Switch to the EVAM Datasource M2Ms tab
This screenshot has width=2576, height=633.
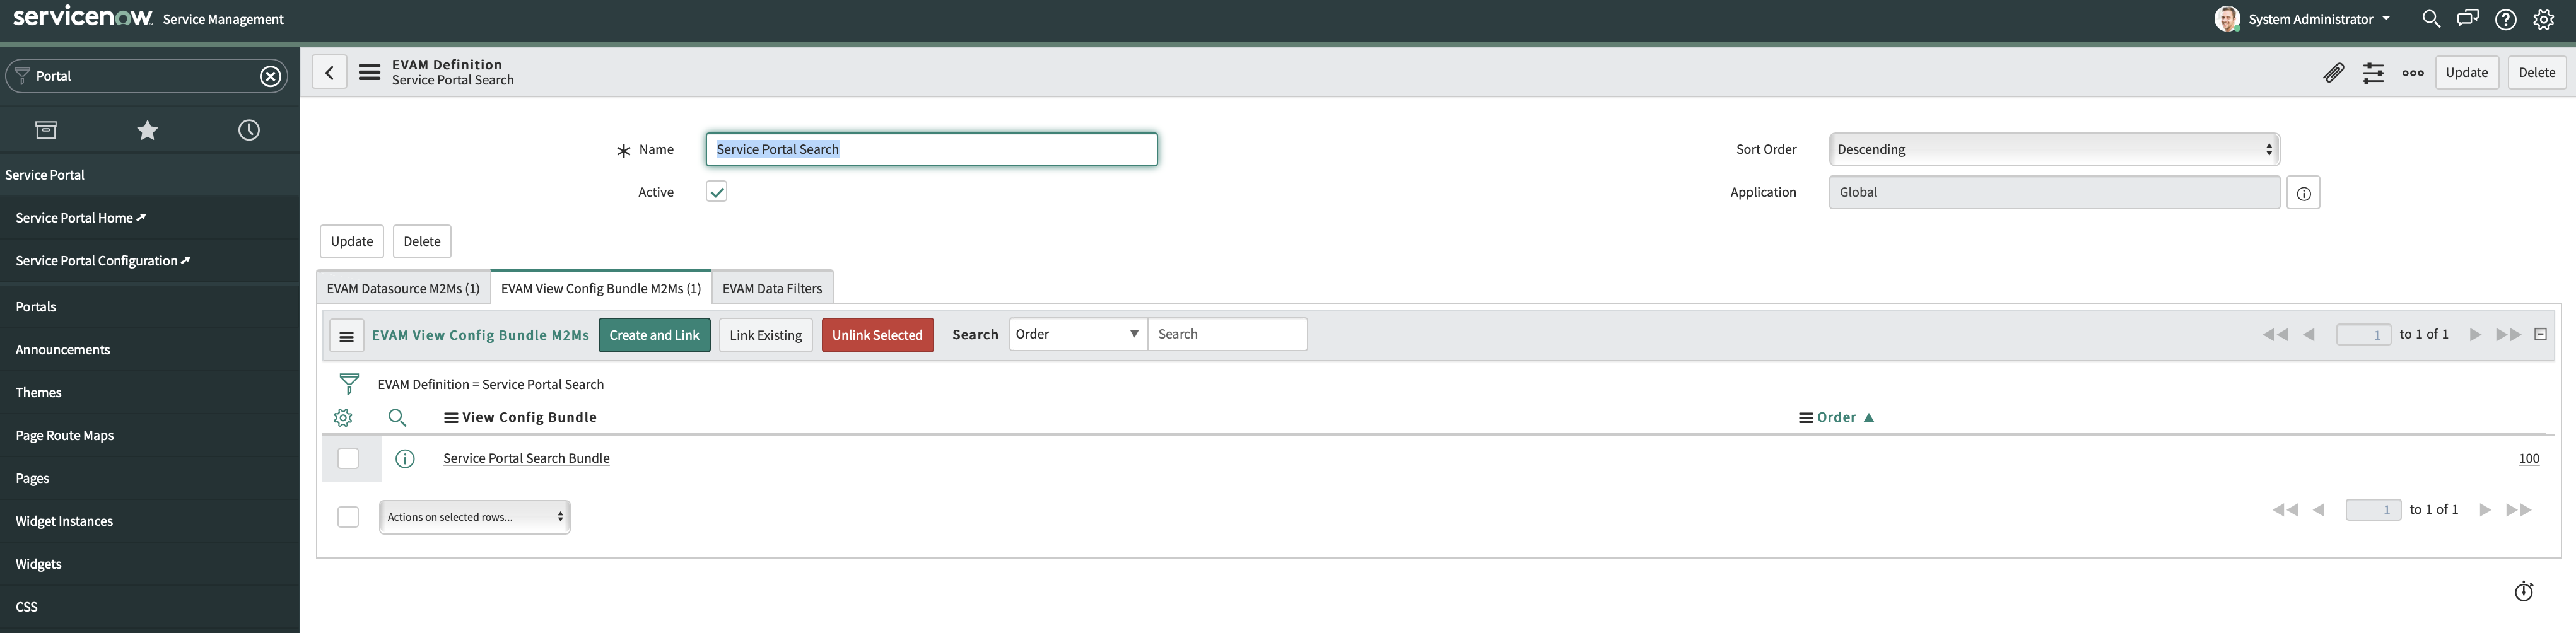click(403, 287)
